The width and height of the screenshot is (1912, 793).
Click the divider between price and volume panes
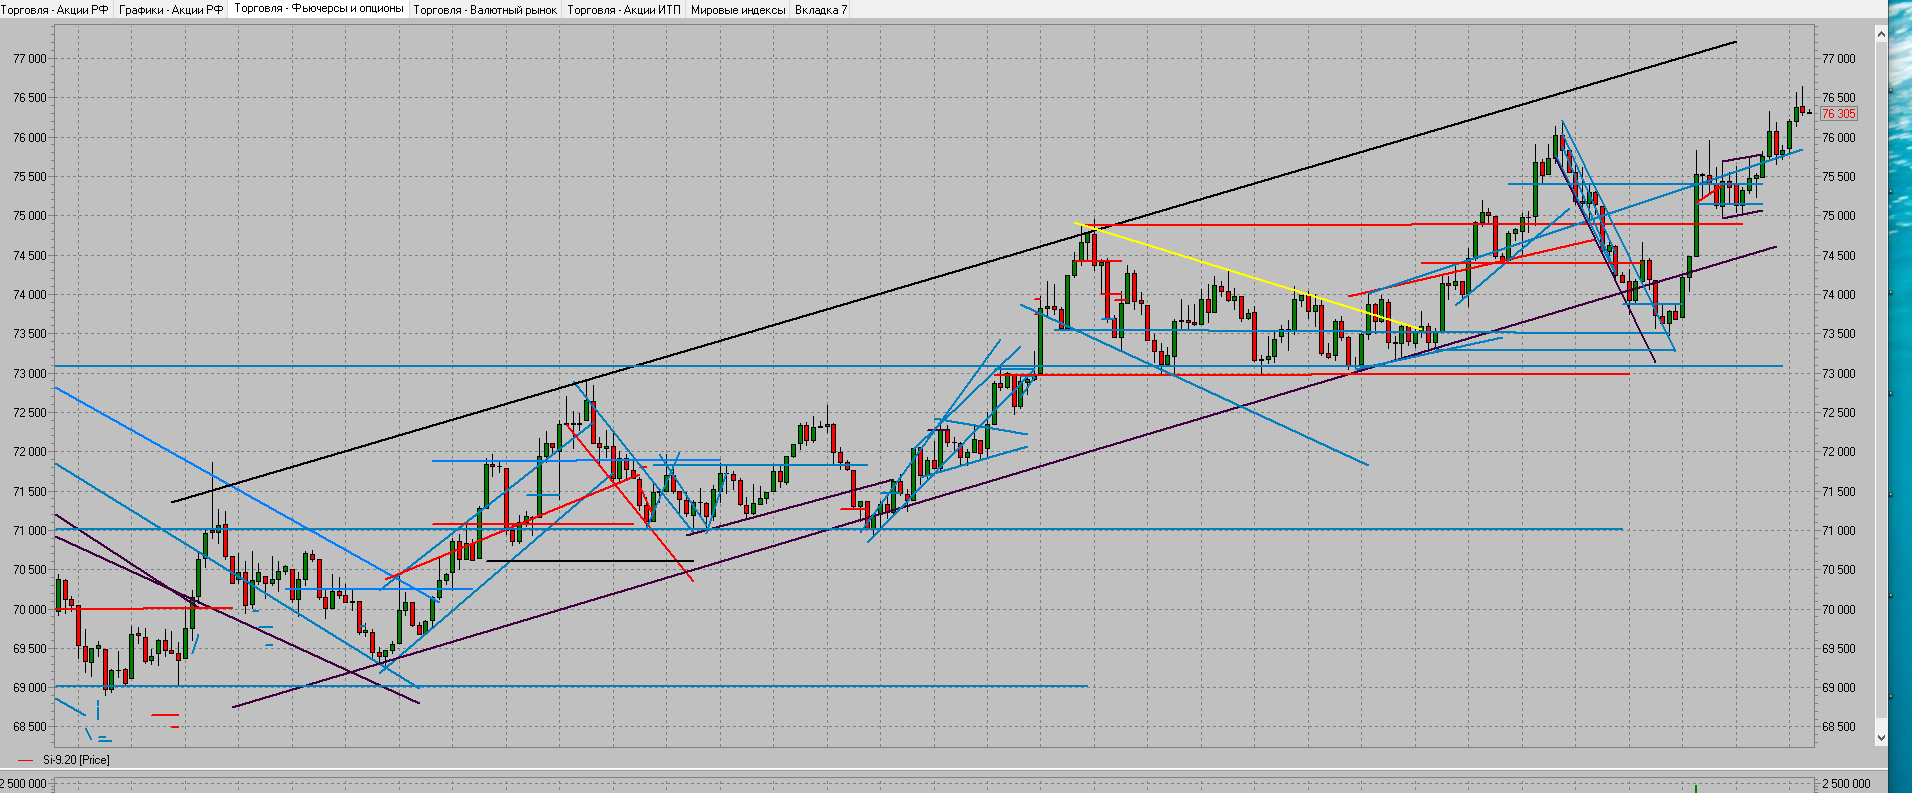coord(900,769)
